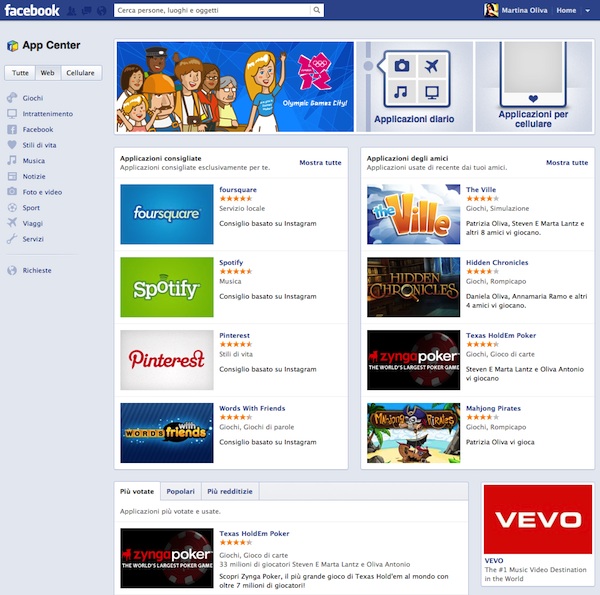600x595 pixels.
Task: Select Giochi category icon
Action: (x=12, y=98)
